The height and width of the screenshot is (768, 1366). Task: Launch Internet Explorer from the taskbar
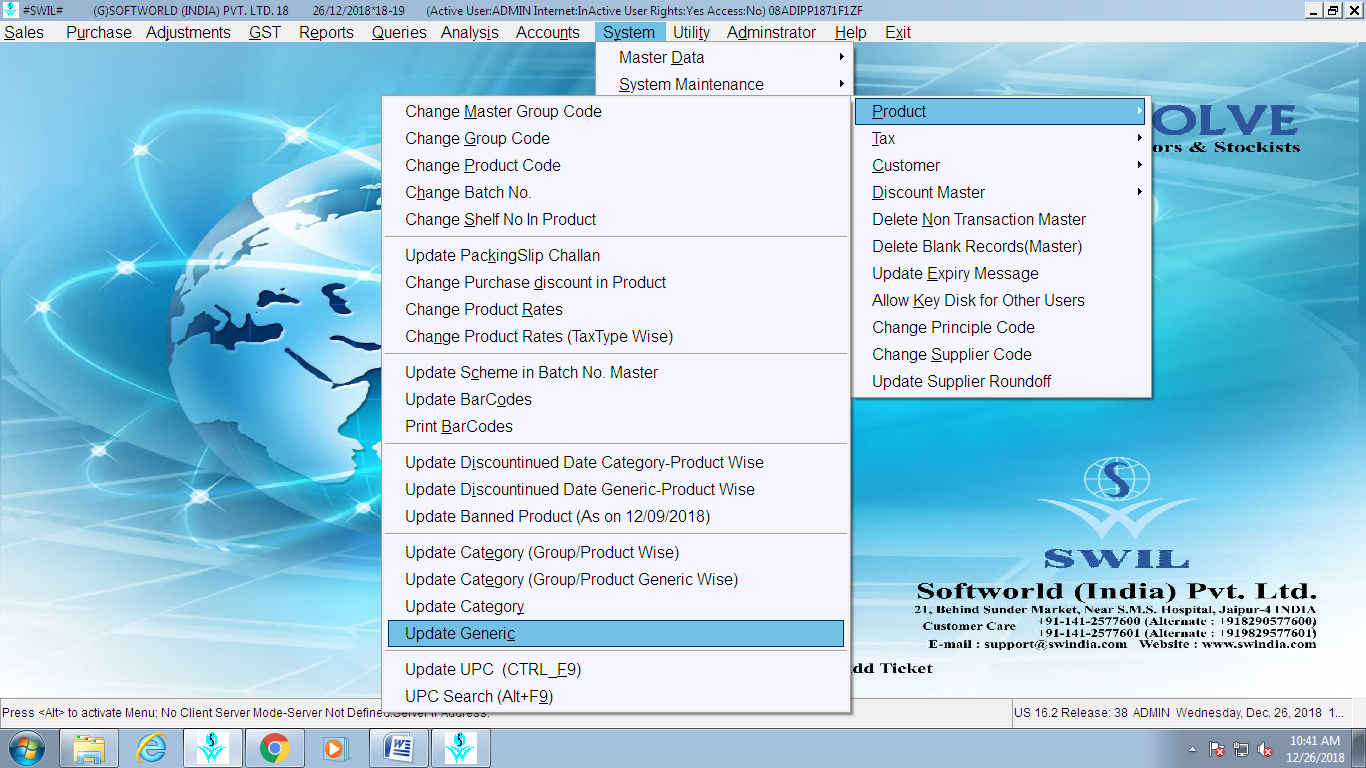click(151, 748)
